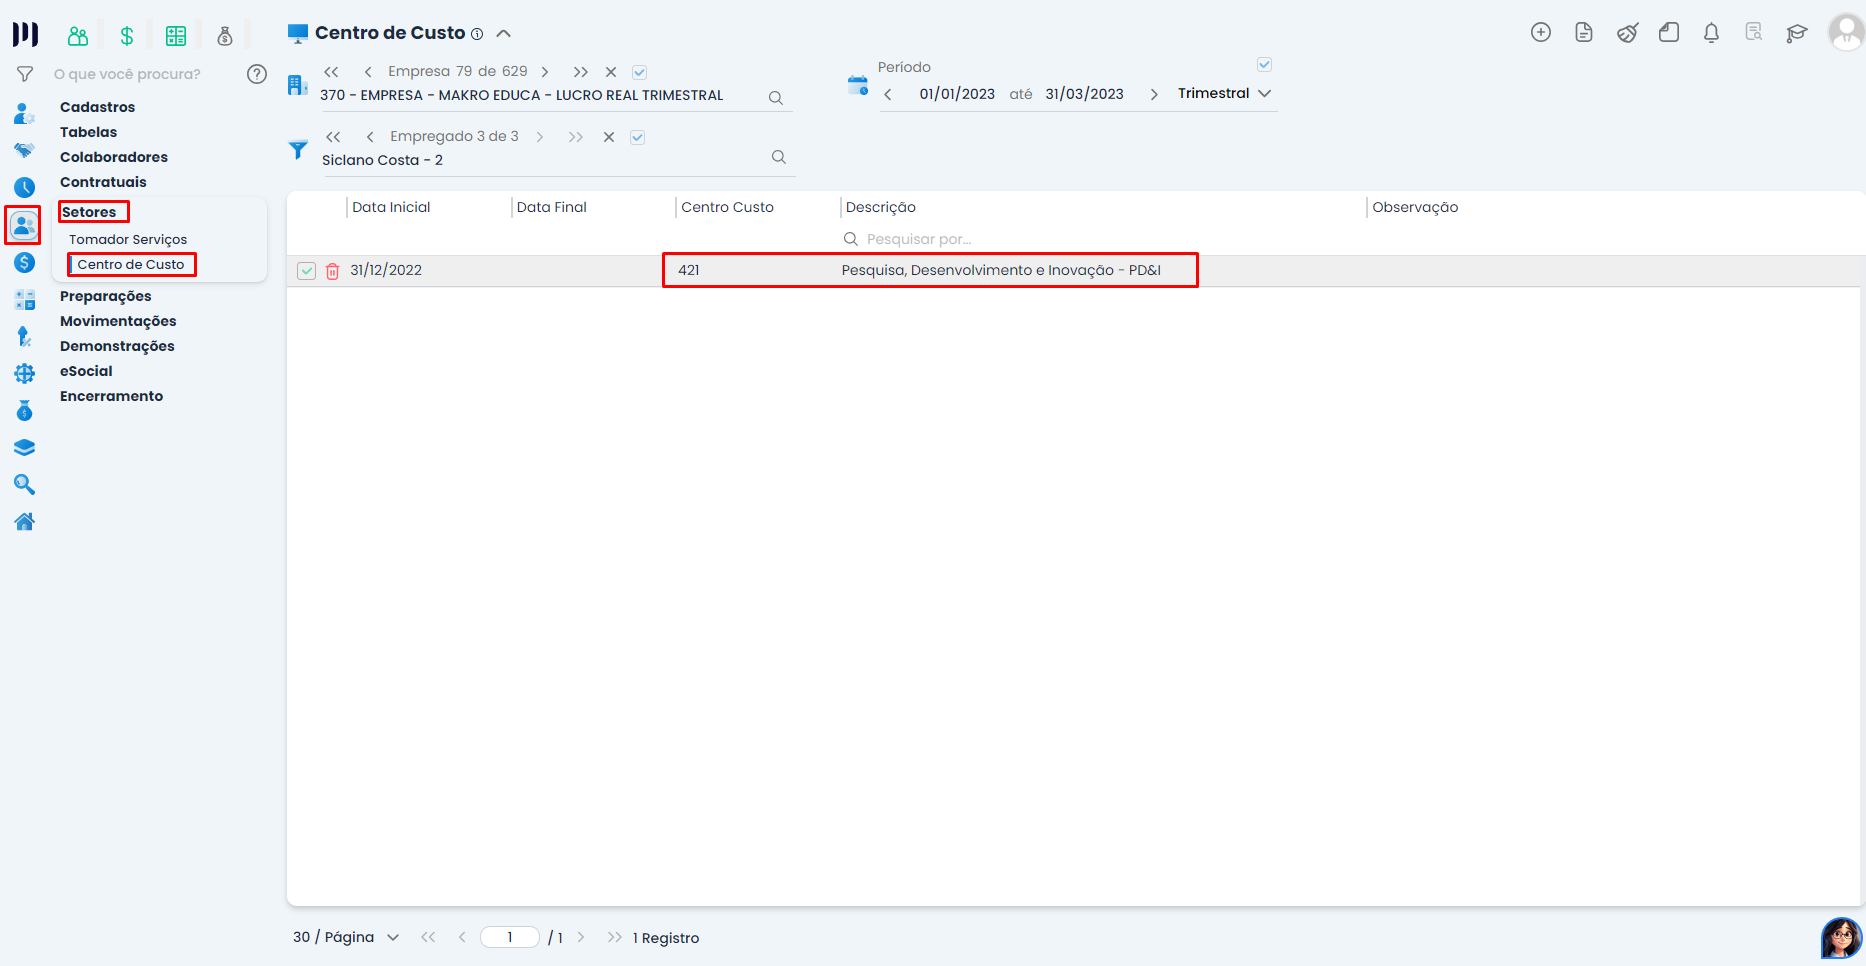The image size is (1866, 966).
Task: Click the funnel filter icon beside menu search
Action: pyautogui.click(x=25, y=74)
